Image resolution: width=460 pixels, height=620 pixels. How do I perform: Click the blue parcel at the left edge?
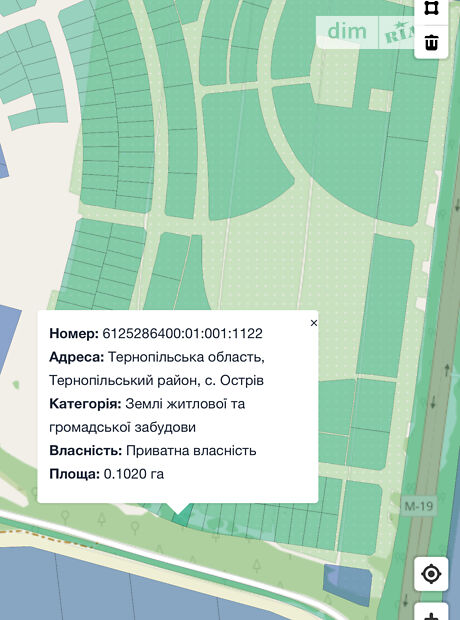[9, 336]
